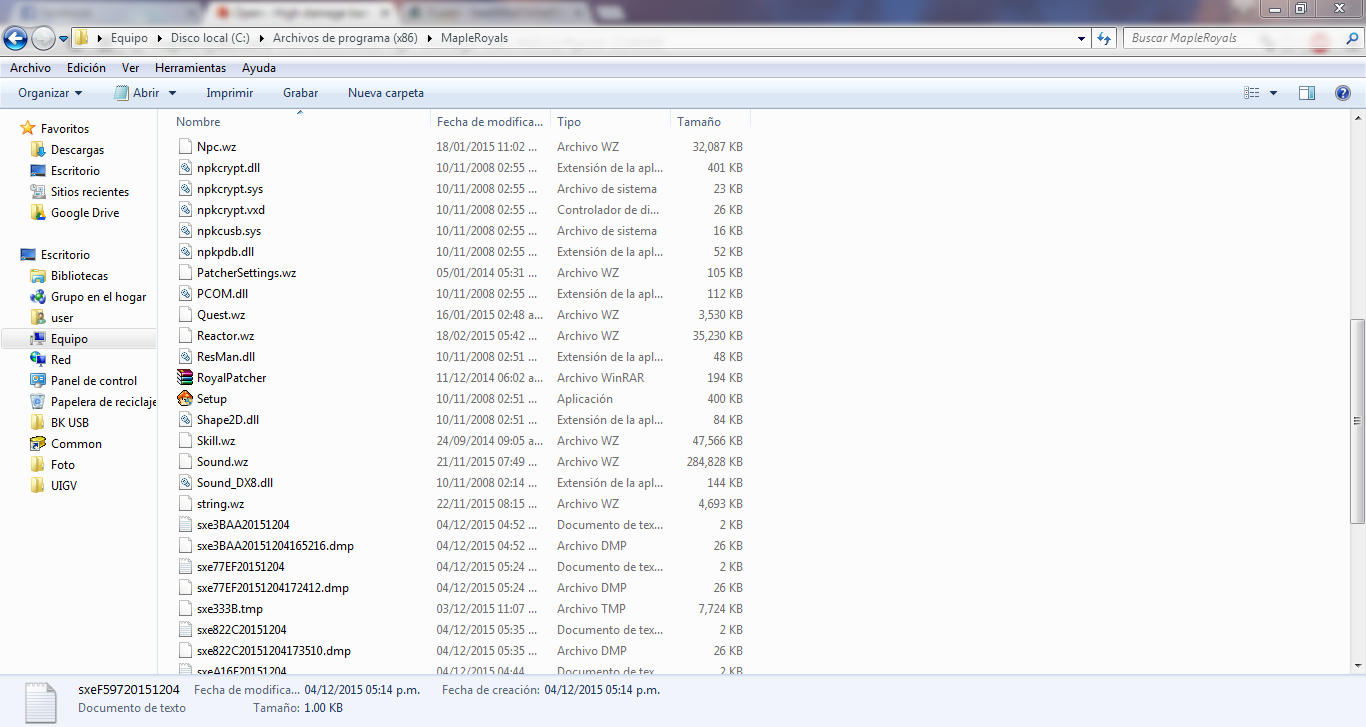Open the Herramientas menu

[x=190, y=68]
